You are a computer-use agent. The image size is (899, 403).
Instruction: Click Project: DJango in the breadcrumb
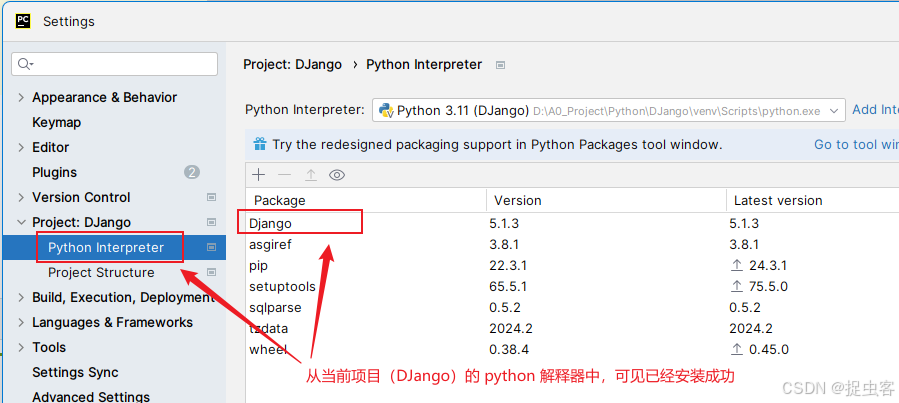pyautogui.click(x=292, y=65)
